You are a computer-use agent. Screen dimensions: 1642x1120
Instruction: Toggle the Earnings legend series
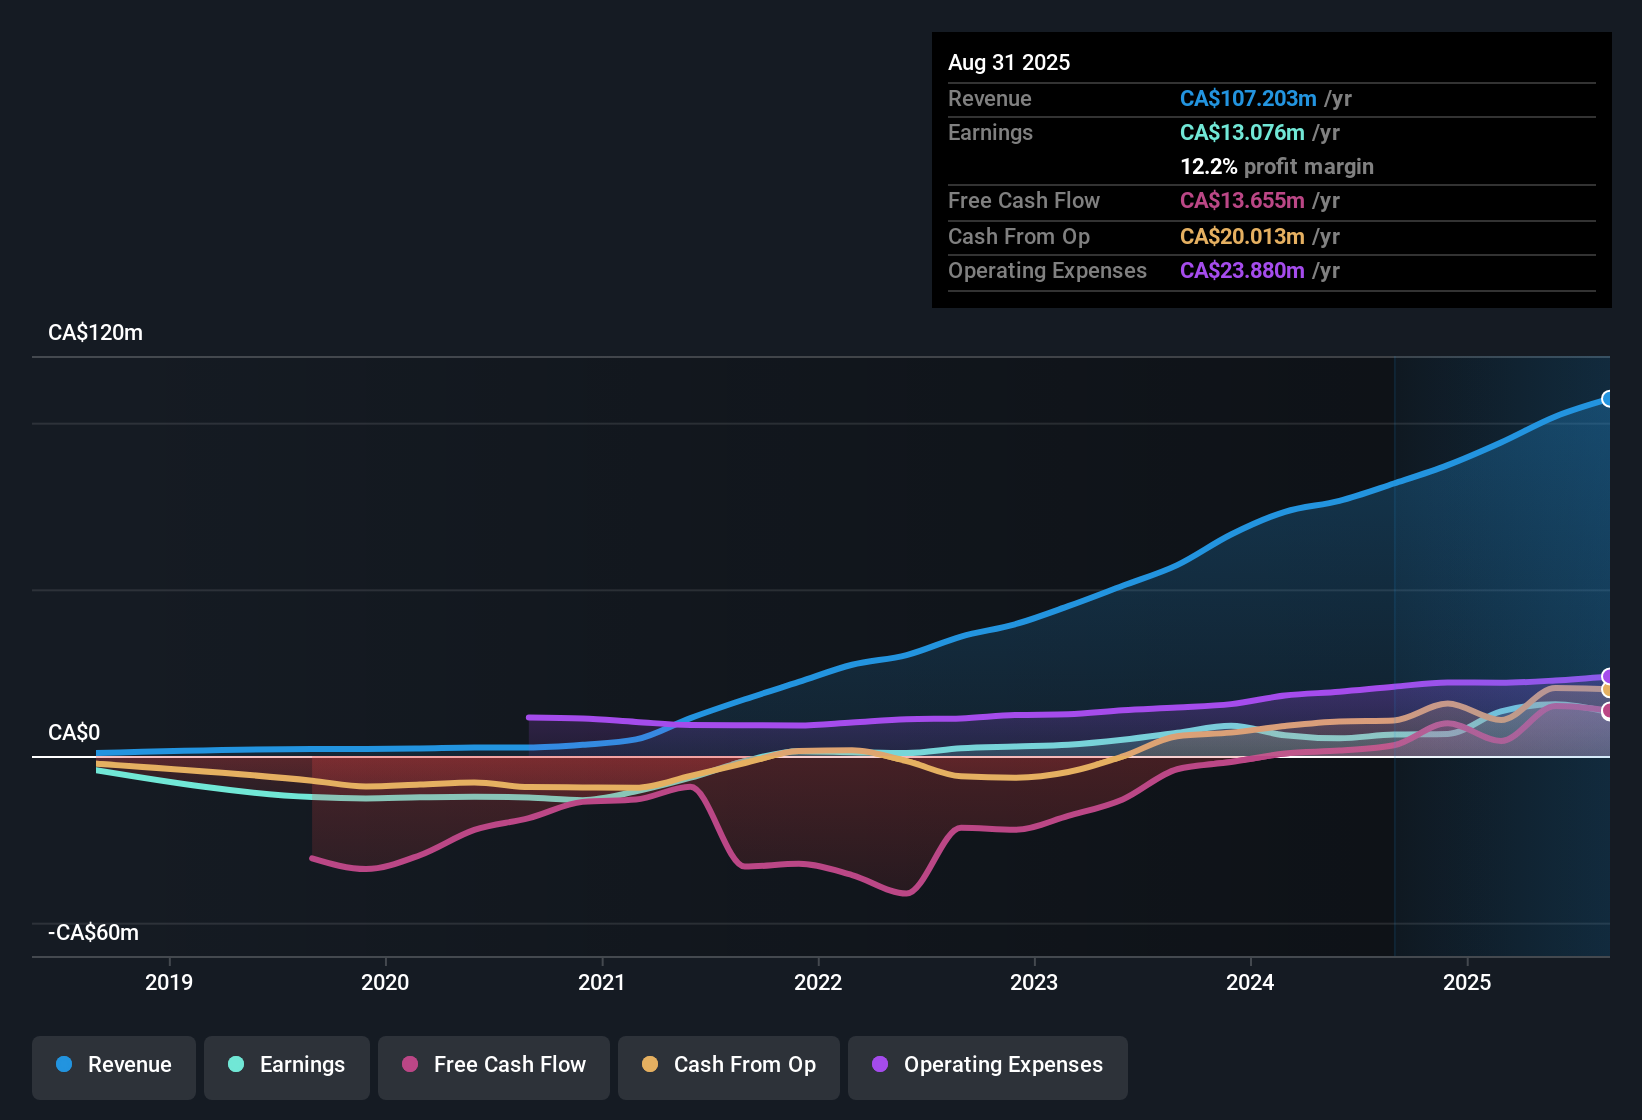287,1065
